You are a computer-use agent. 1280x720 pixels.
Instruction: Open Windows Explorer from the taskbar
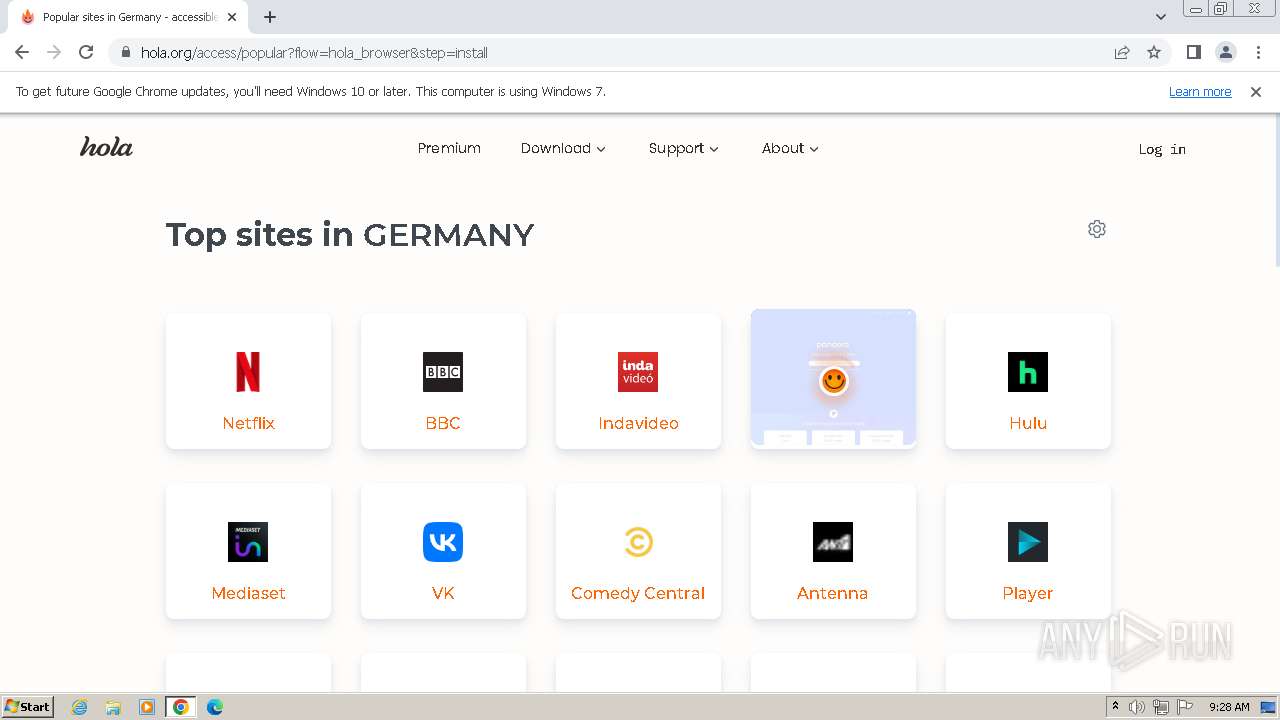(x=113, y=707)
